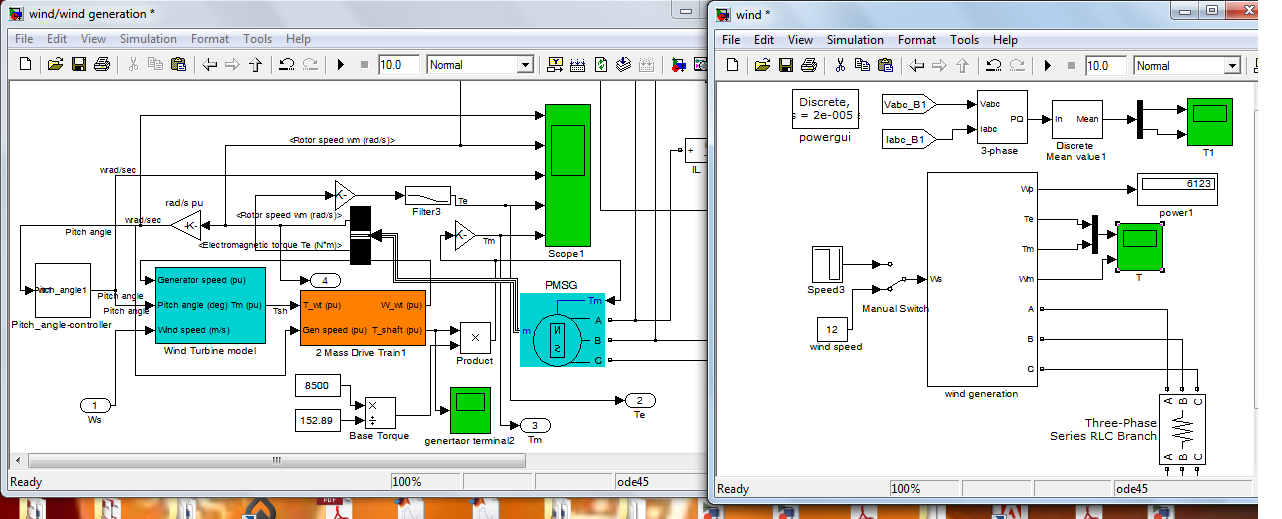Click Paste icon in wind window
The height and width of the screenshot is (519, 1282).
pos(886,65)
